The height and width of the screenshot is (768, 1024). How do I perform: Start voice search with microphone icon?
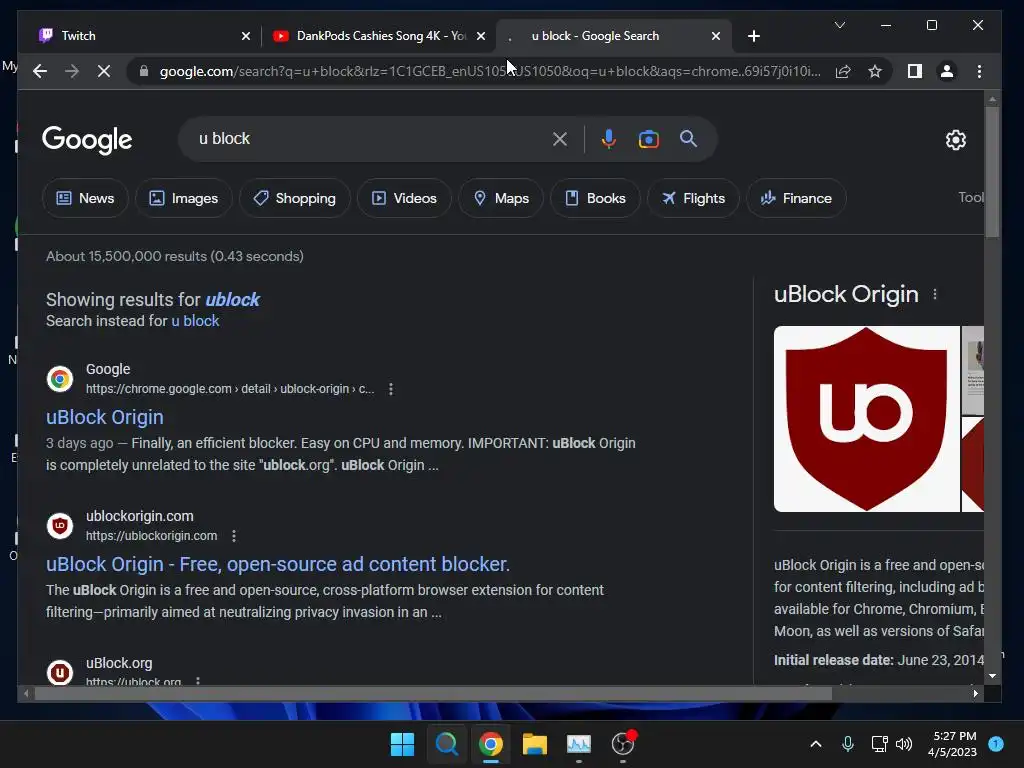(x=609, y=139)
